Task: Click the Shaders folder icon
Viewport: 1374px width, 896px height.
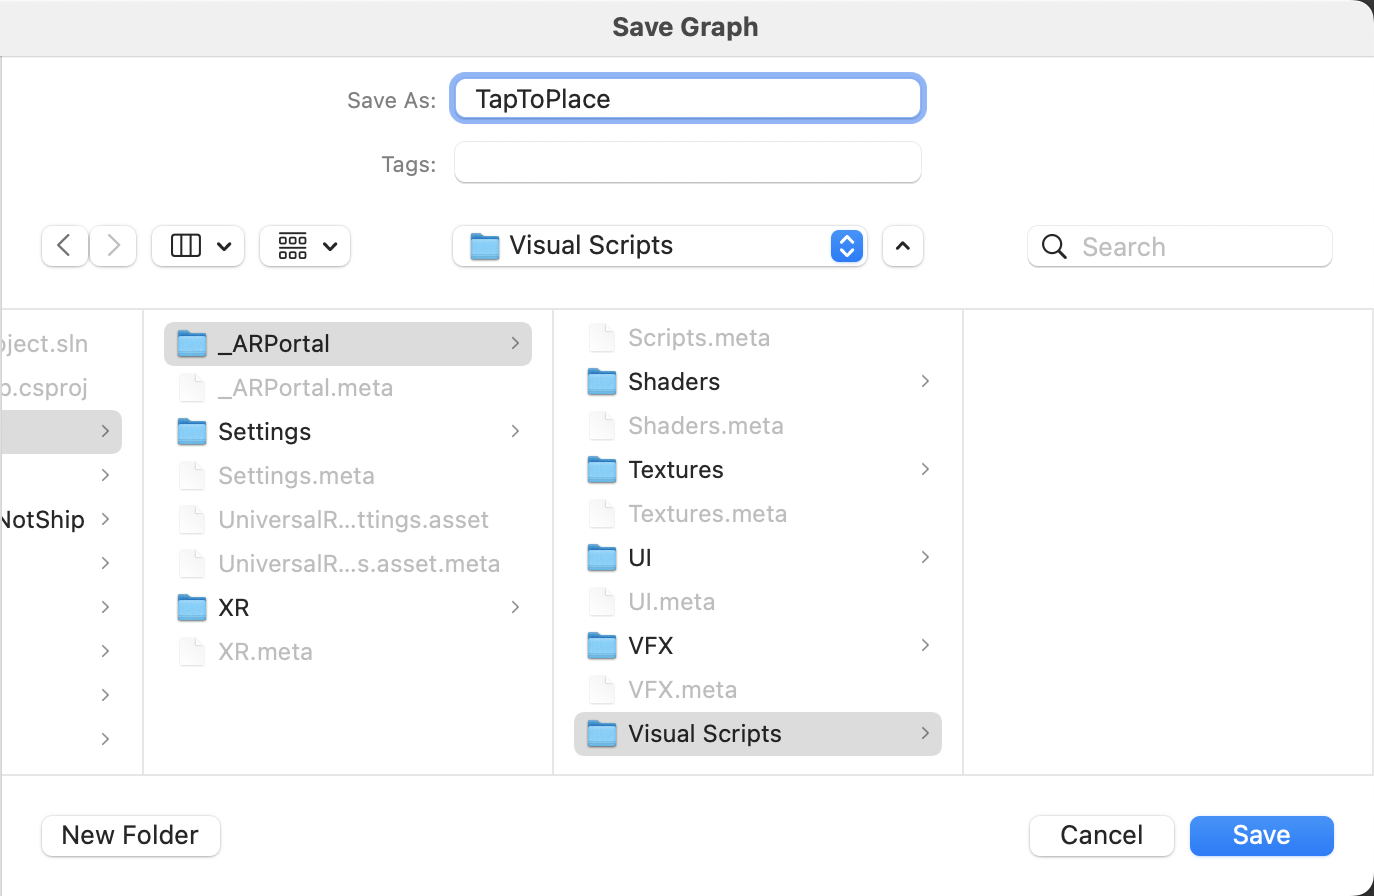Action: click(x=602, y=382)
